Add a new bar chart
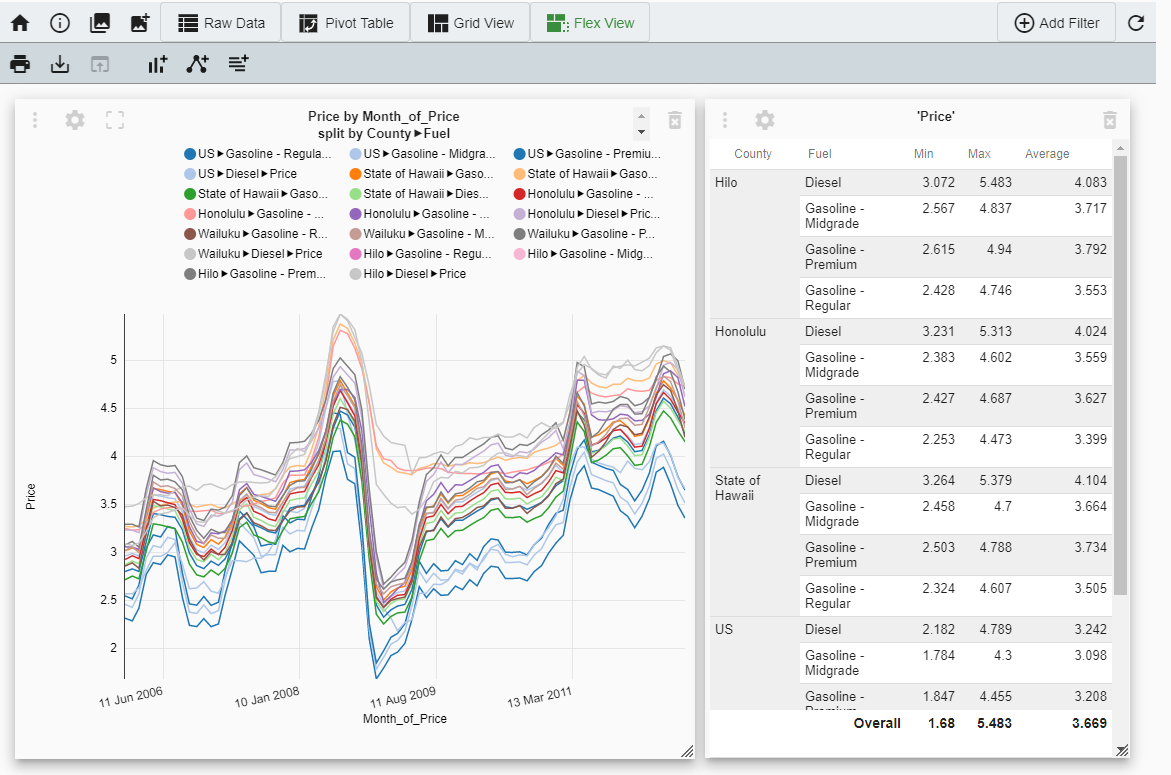 pos(157,64)
